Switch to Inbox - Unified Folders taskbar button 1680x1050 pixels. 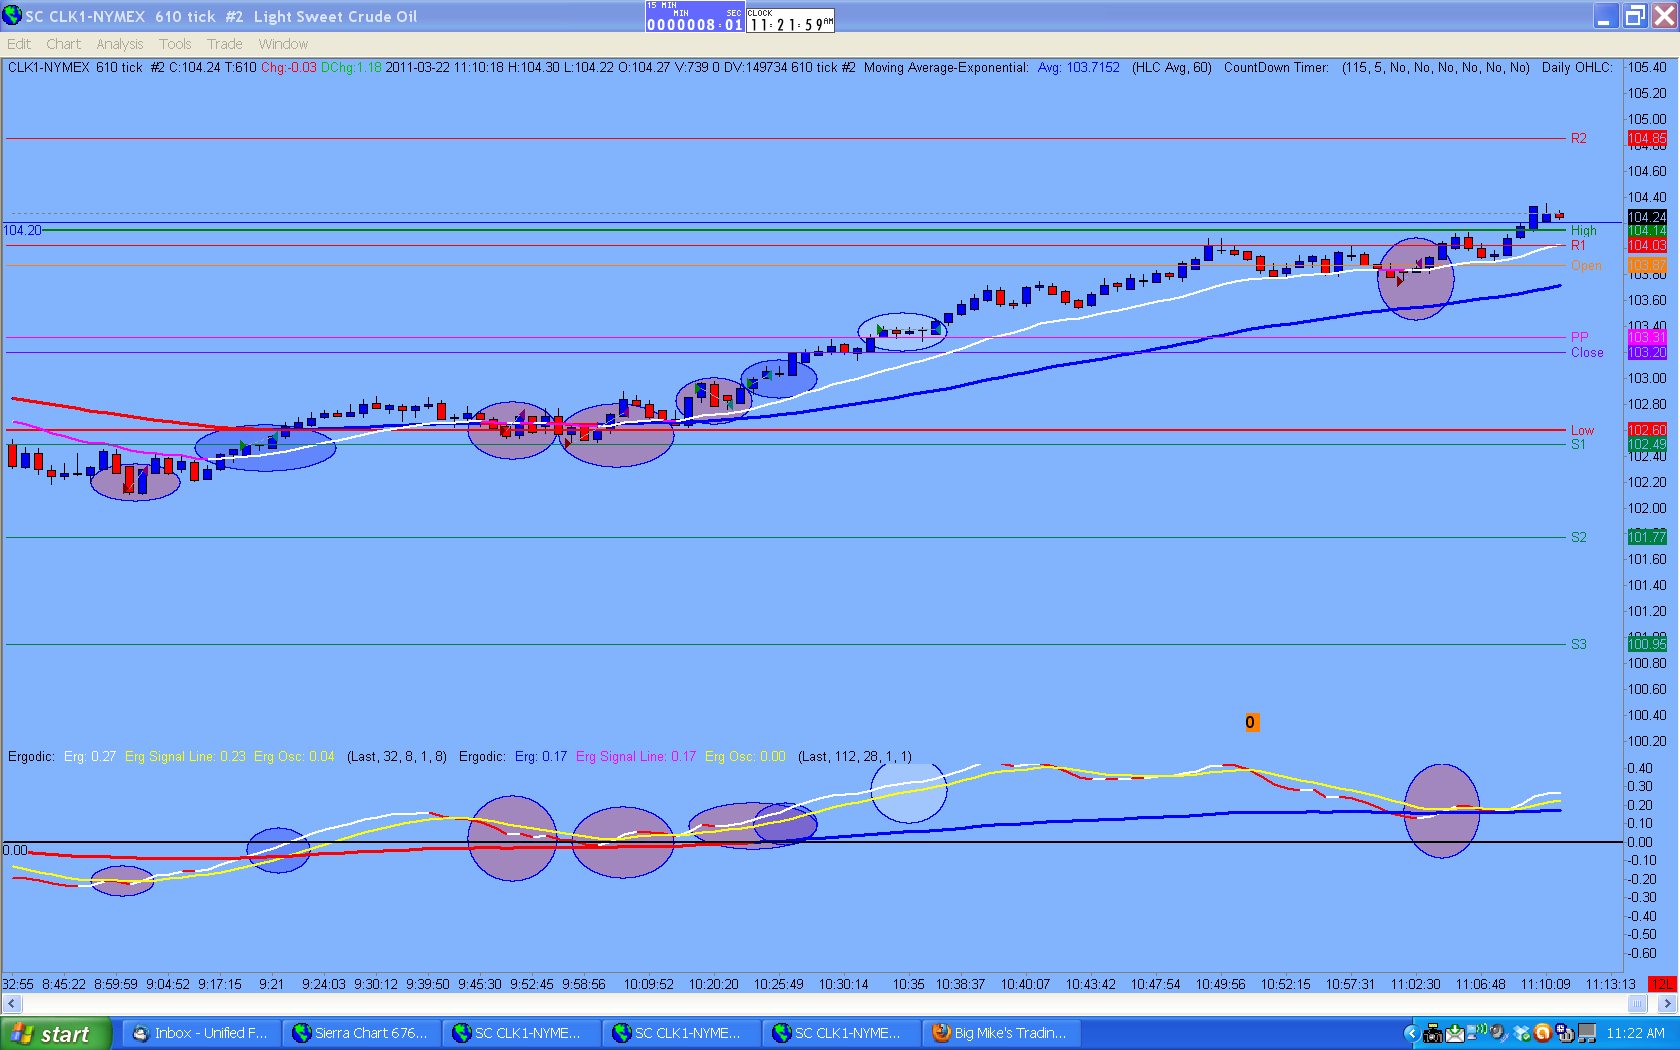tap(201, 1034)
